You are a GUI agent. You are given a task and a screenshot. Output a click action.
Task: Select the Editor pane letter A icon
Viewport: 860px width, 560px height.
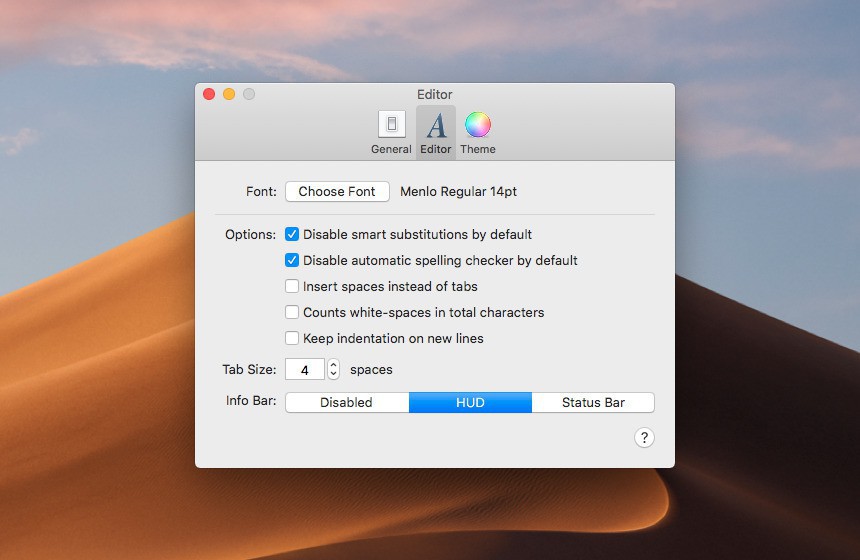click(x=436, y=126)
